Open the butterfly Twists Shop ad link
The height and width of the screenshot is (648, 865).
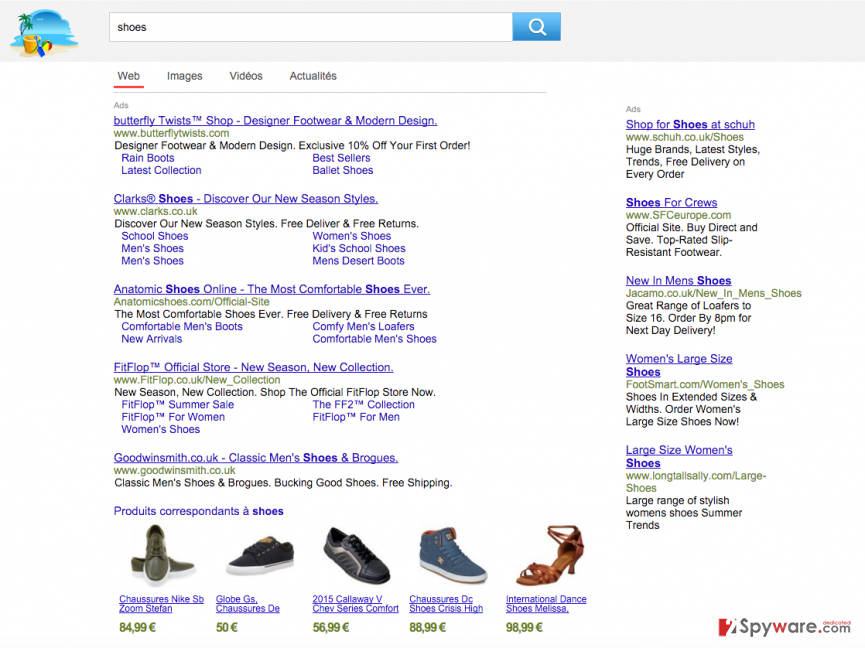point(275,120)
